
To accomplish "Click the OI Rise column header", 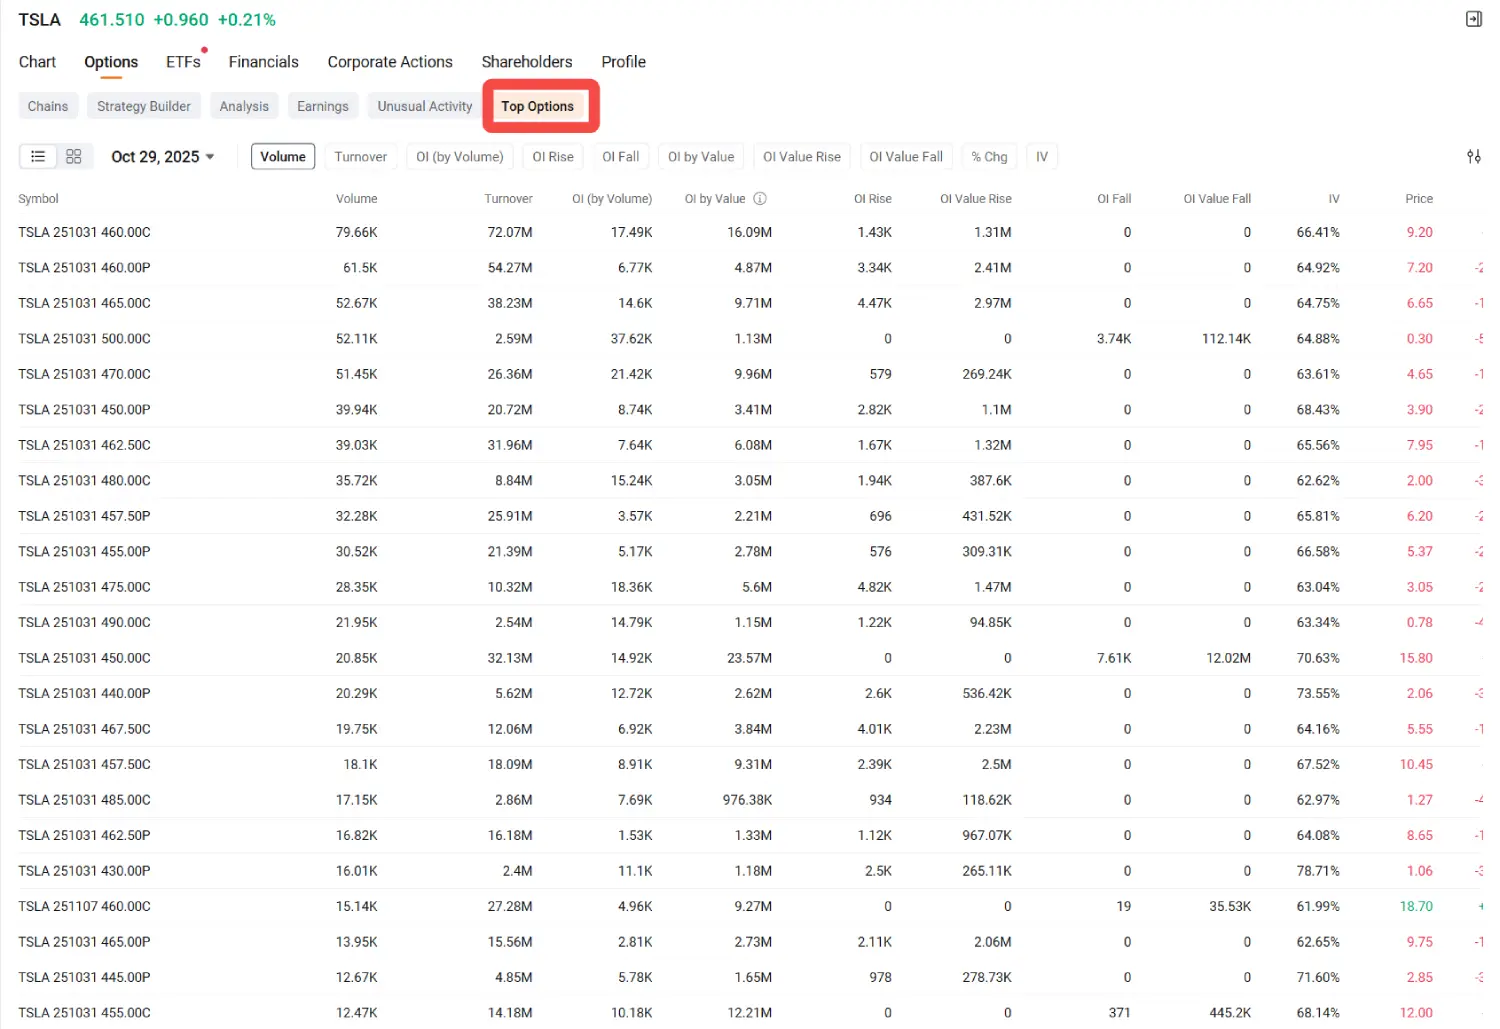I will (x=873, y=199).
